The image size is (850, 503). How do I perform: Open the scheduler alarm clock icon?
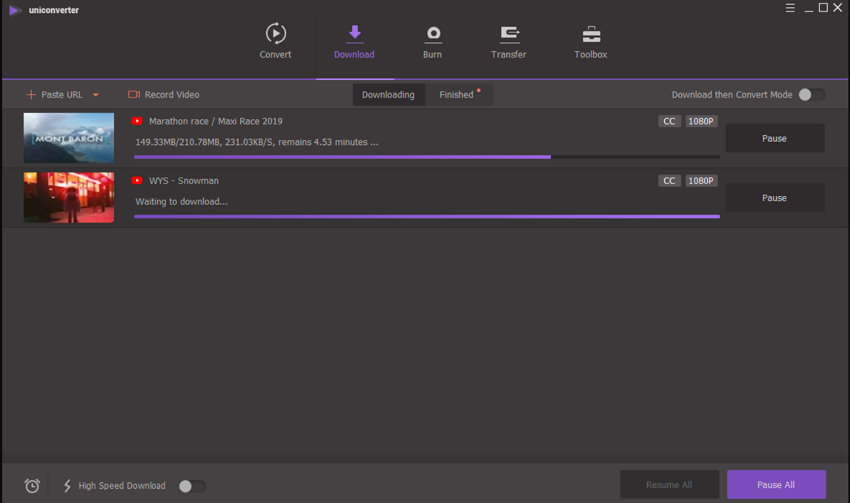click(x=32, y=486)
